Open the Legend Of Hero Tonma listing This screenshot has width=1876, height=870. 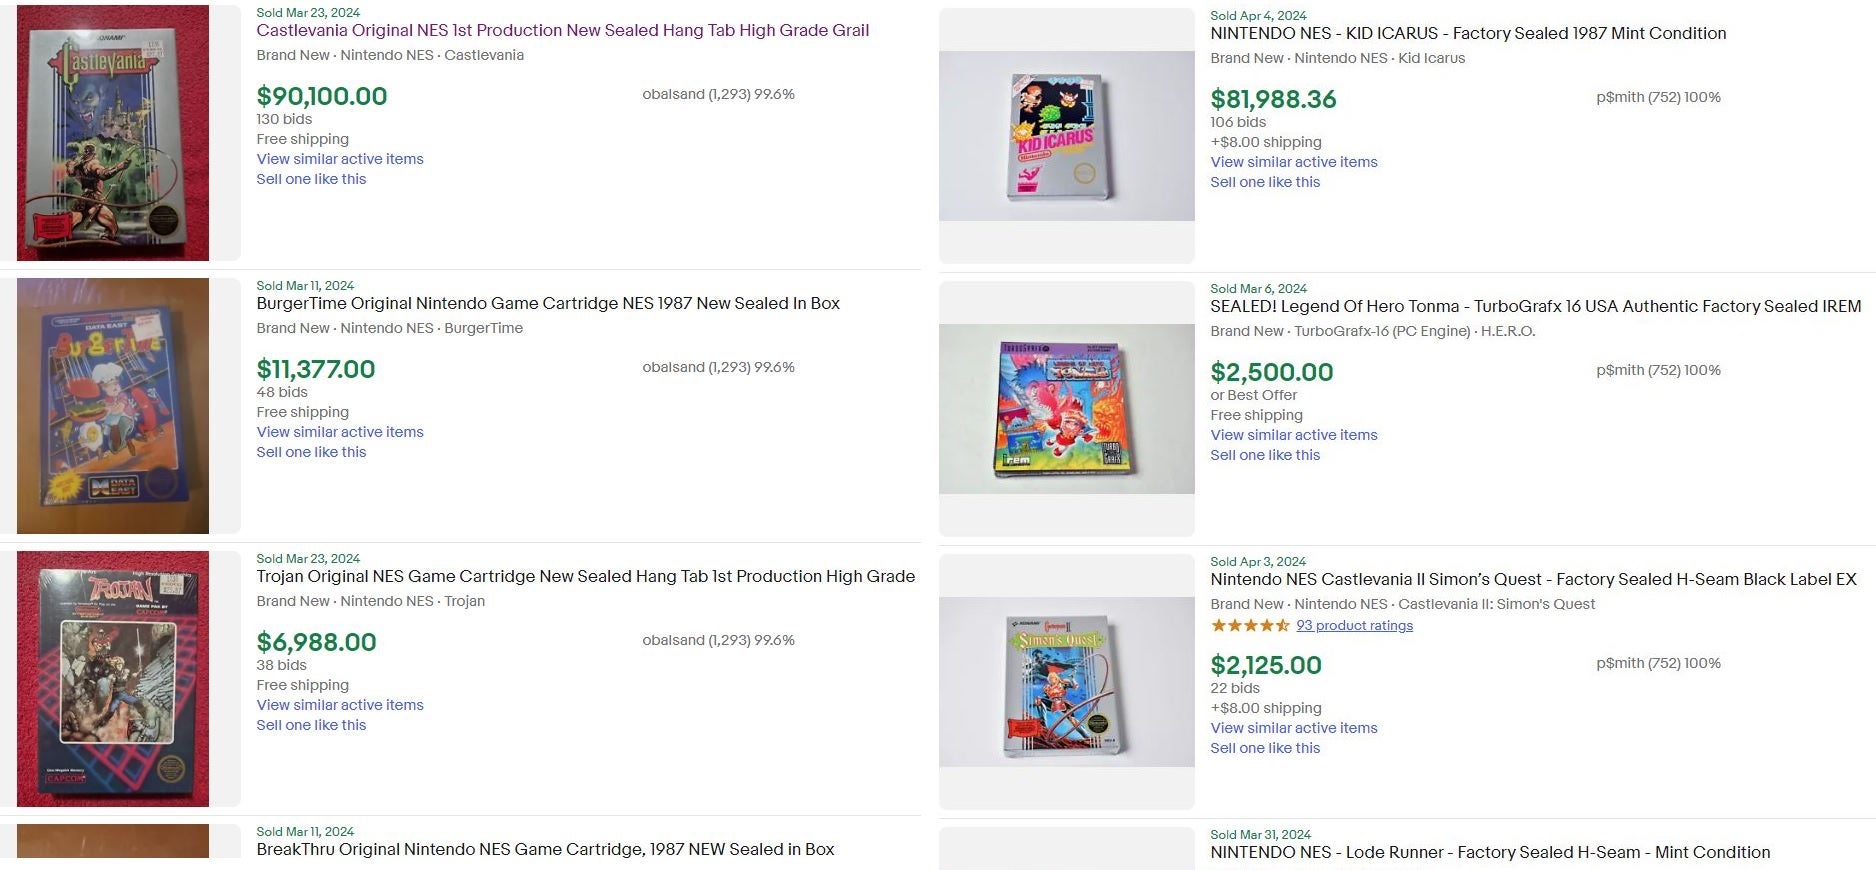pyautogui.click(x=1535, y=306)
